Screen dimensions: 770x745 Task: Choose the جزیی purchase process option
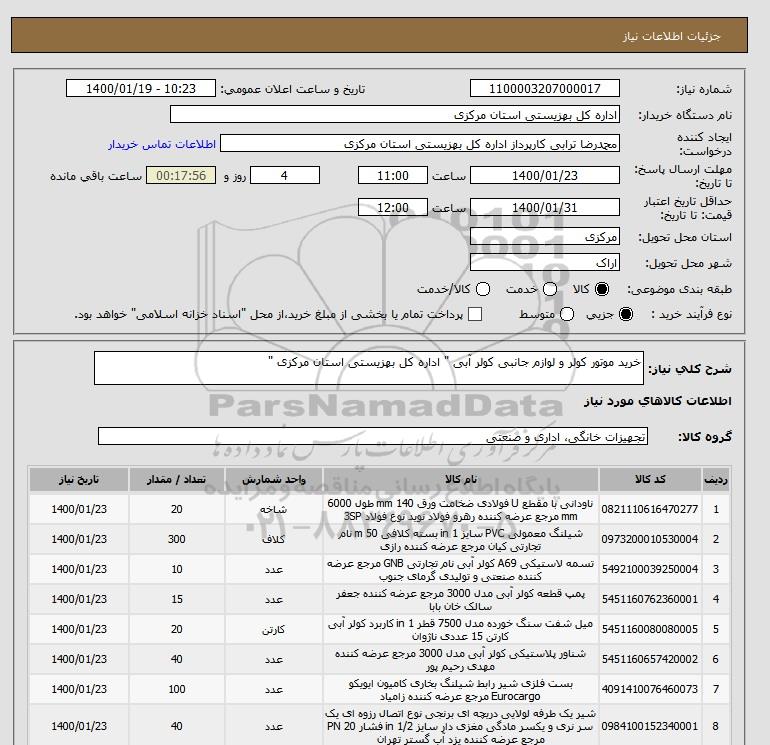click(626, 314)
